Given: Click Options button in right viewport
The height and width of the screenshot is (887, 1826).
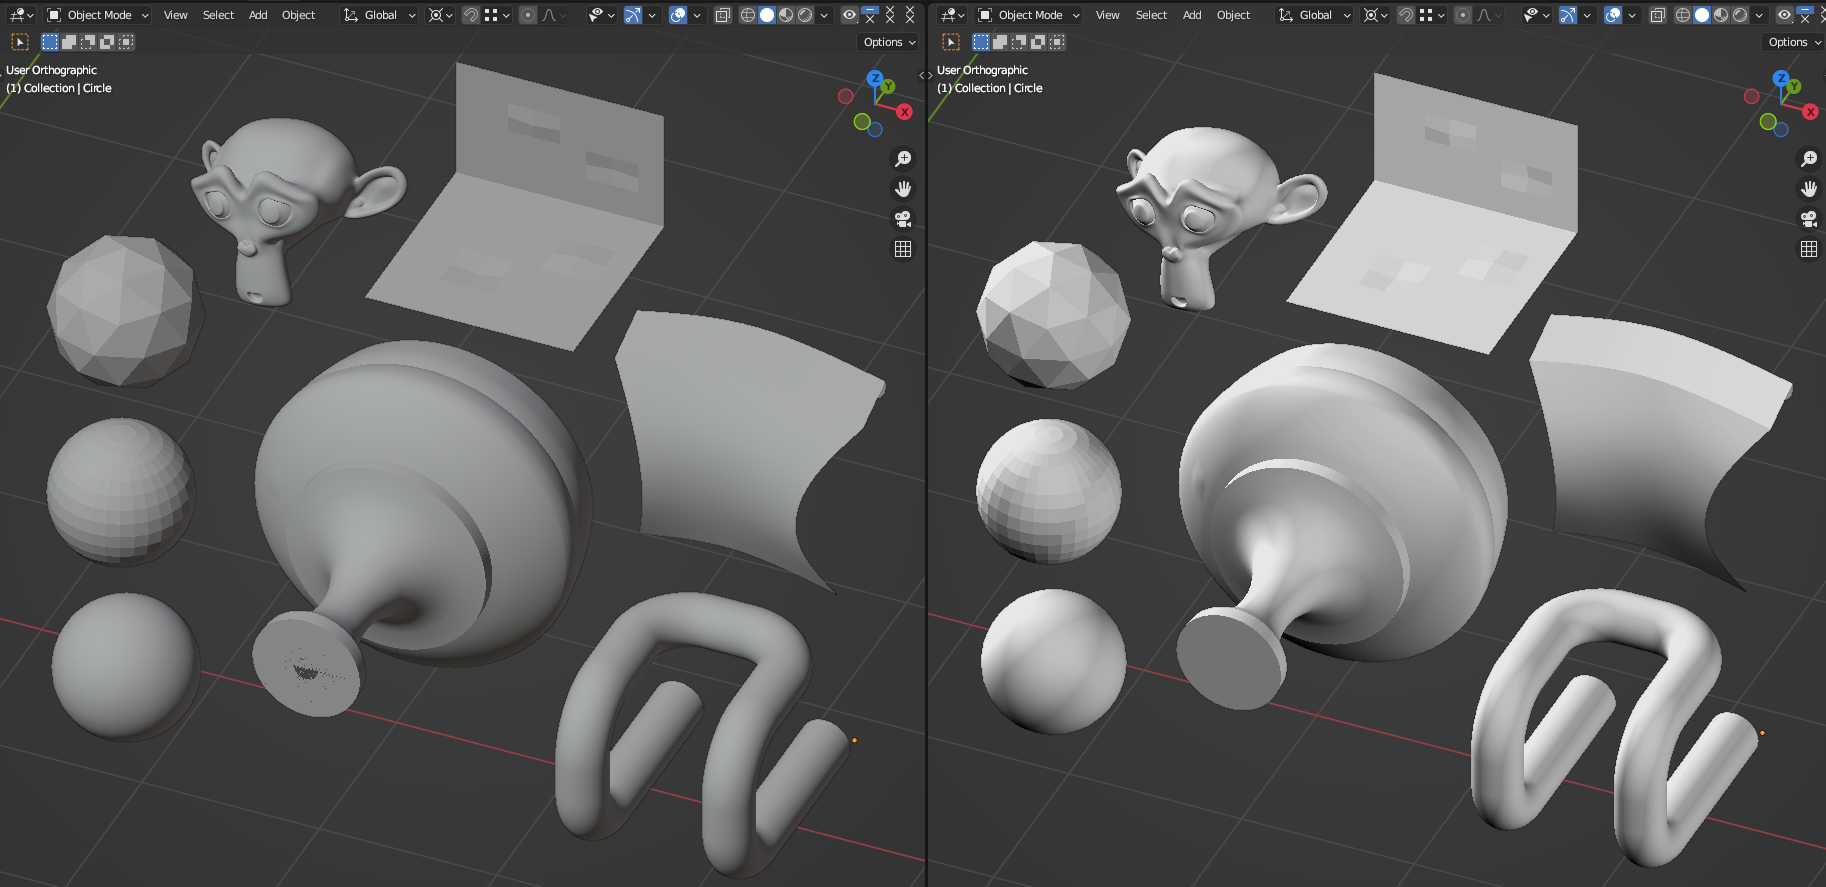Looking at the screenshot, I should click(x=1794, y=42).
